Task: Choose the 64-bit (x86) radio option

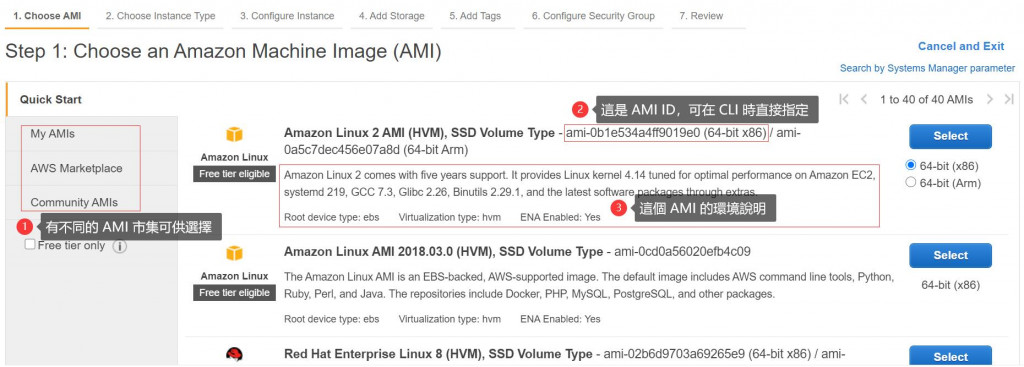Action: 911,165
